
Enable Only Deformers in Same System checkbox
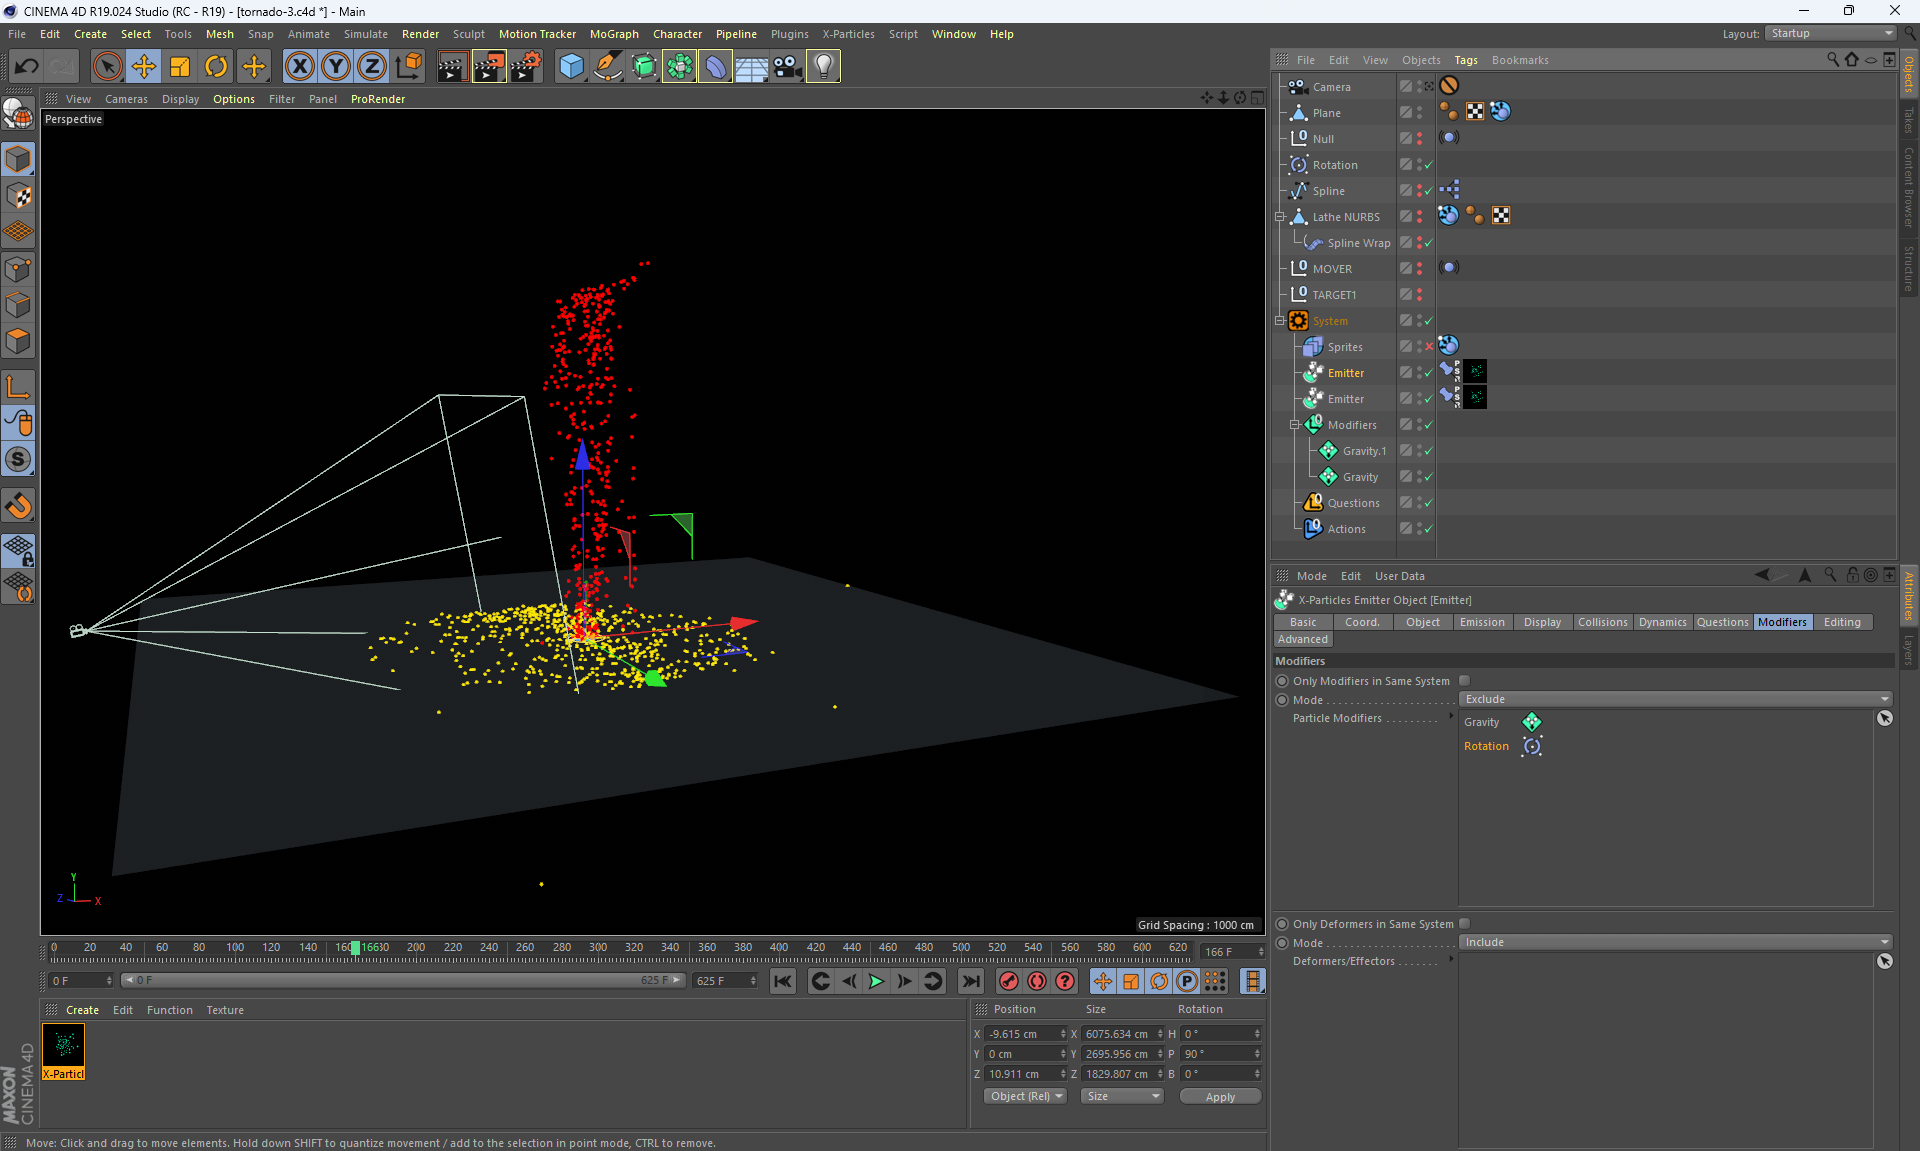coord(1465,924)
